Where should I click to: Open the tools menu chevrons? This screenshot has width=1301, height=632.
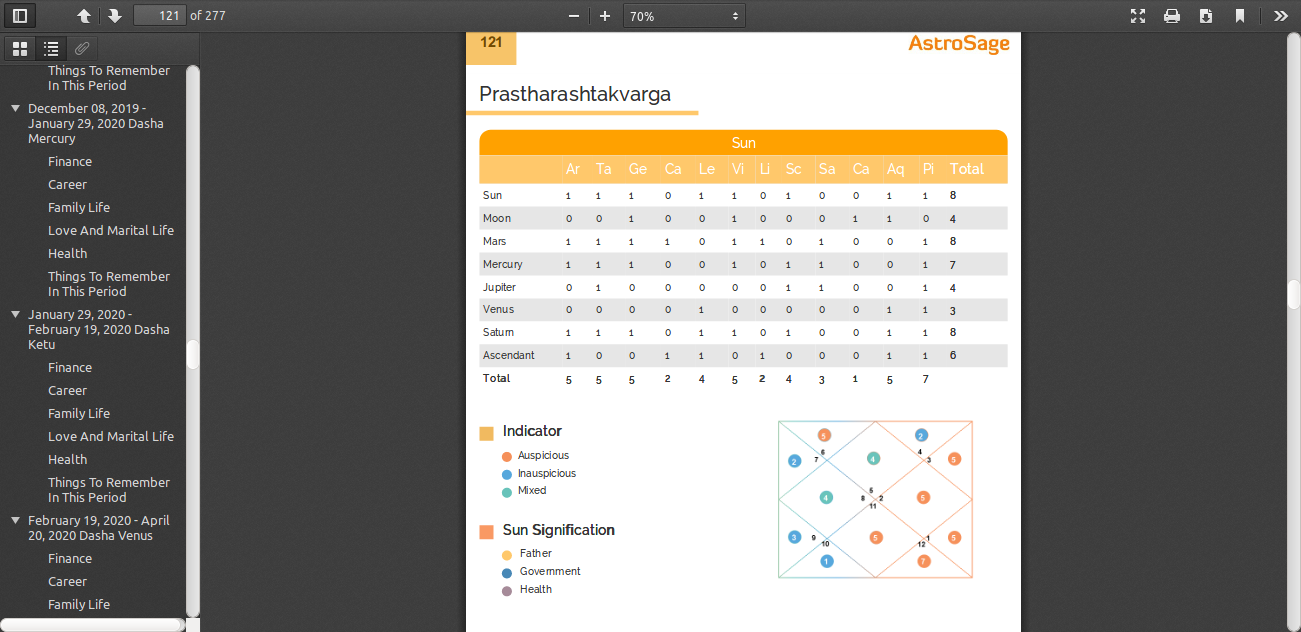(x=1281, y=16)
